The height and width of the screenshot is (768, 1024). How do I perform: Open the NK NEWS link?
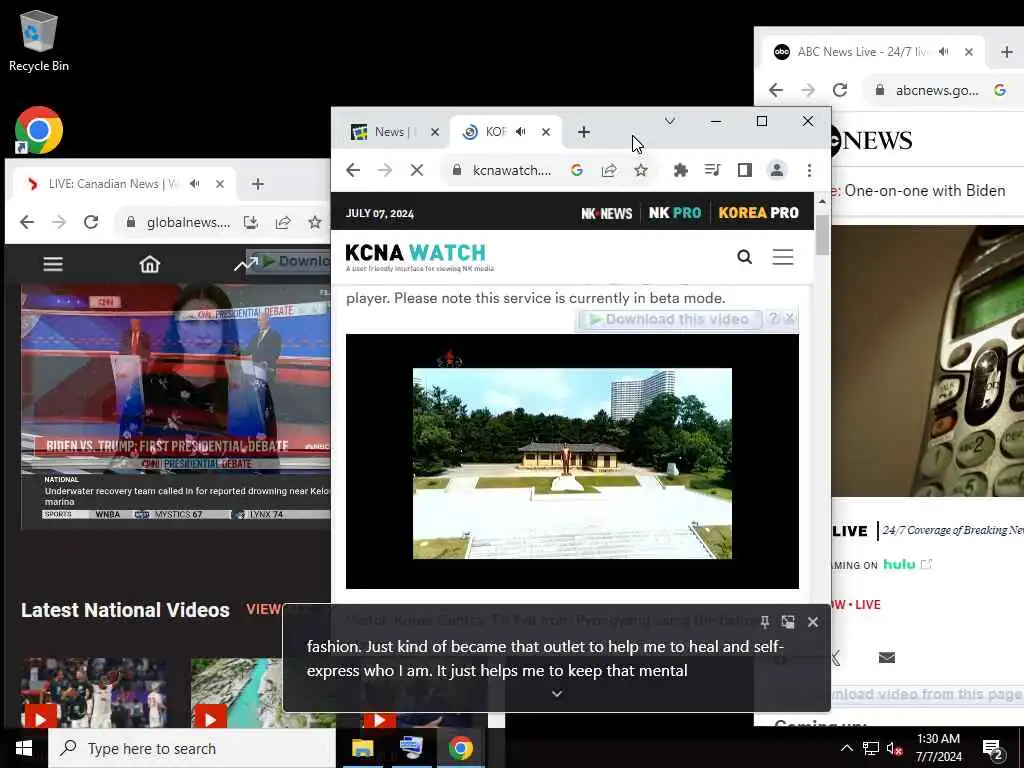point(607,214)
